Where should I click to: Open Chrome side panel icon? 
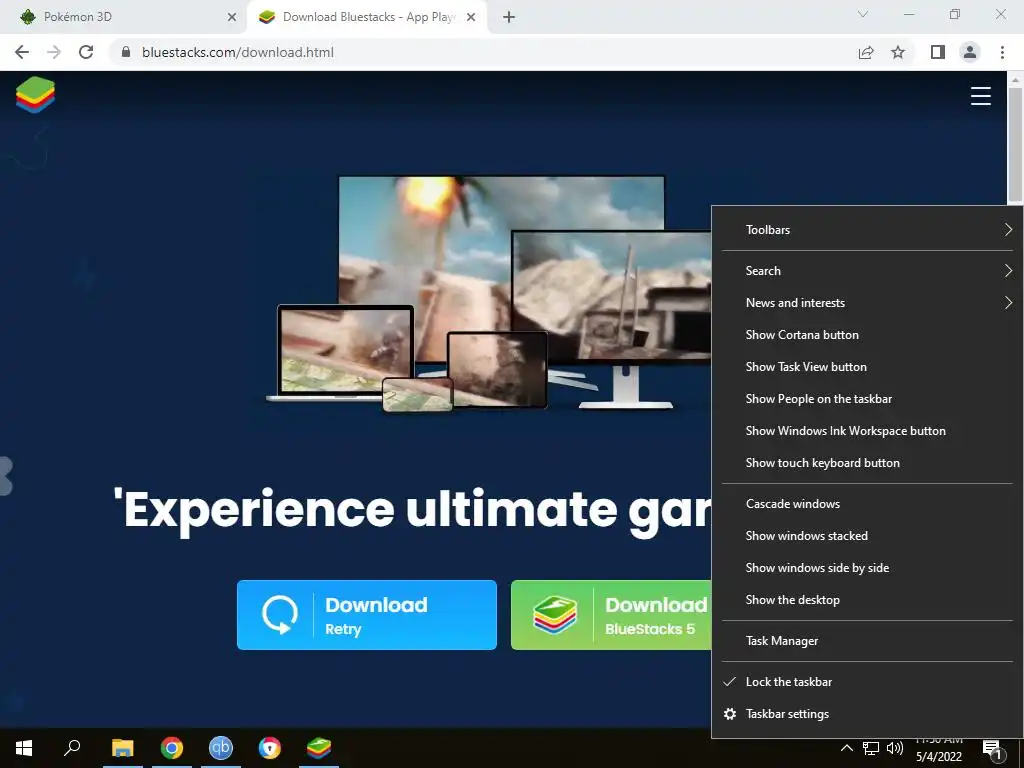click(938, 52)
